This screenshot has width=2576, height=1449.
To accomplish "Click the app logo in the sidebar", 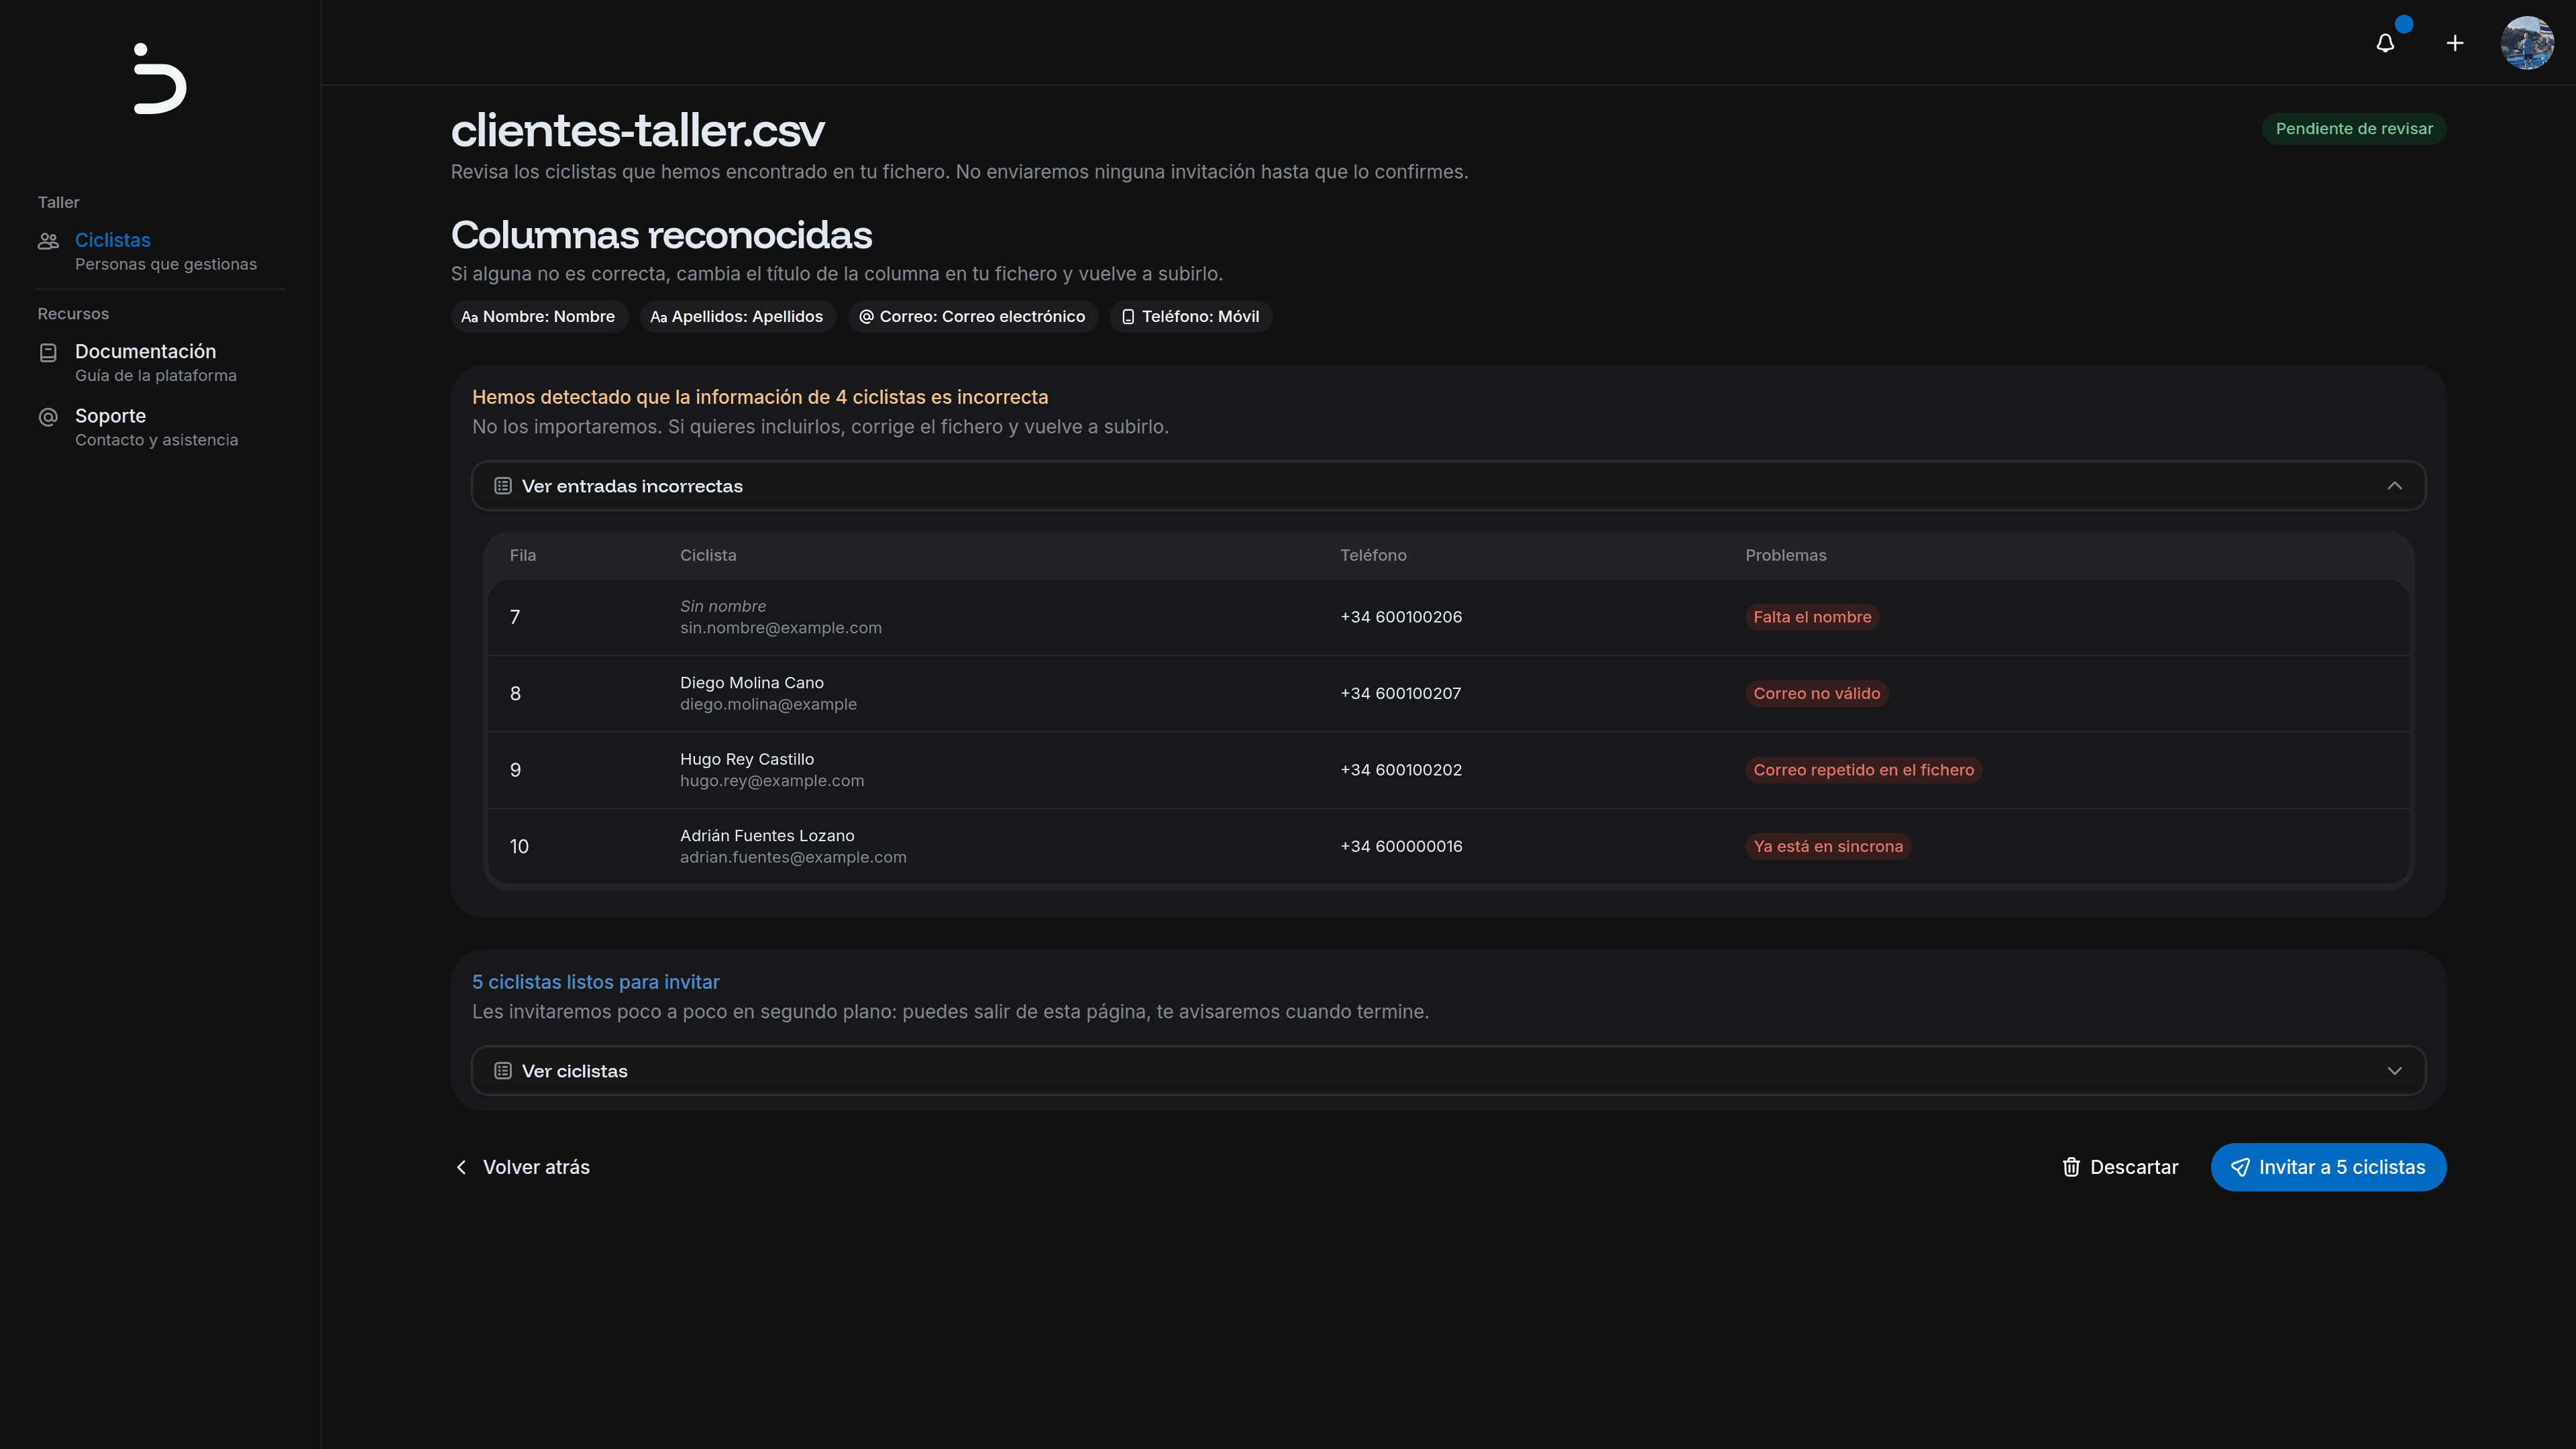I will [160, 78].
